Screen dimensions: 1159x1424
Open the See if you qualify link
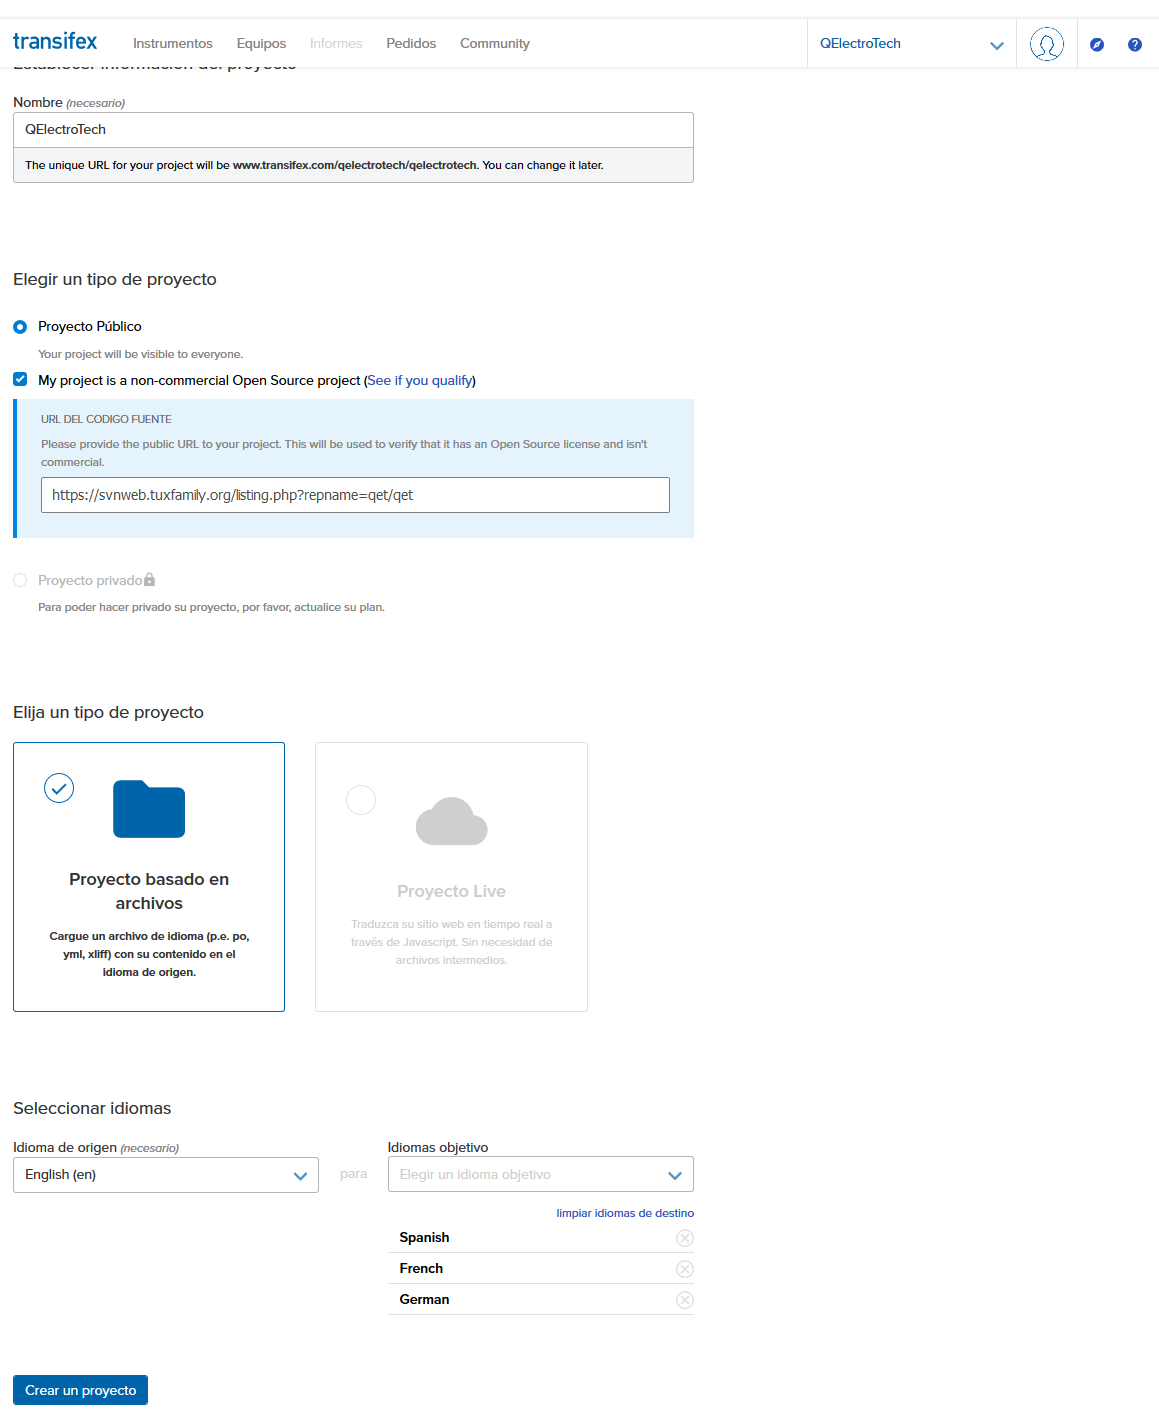tap(420, 381)
